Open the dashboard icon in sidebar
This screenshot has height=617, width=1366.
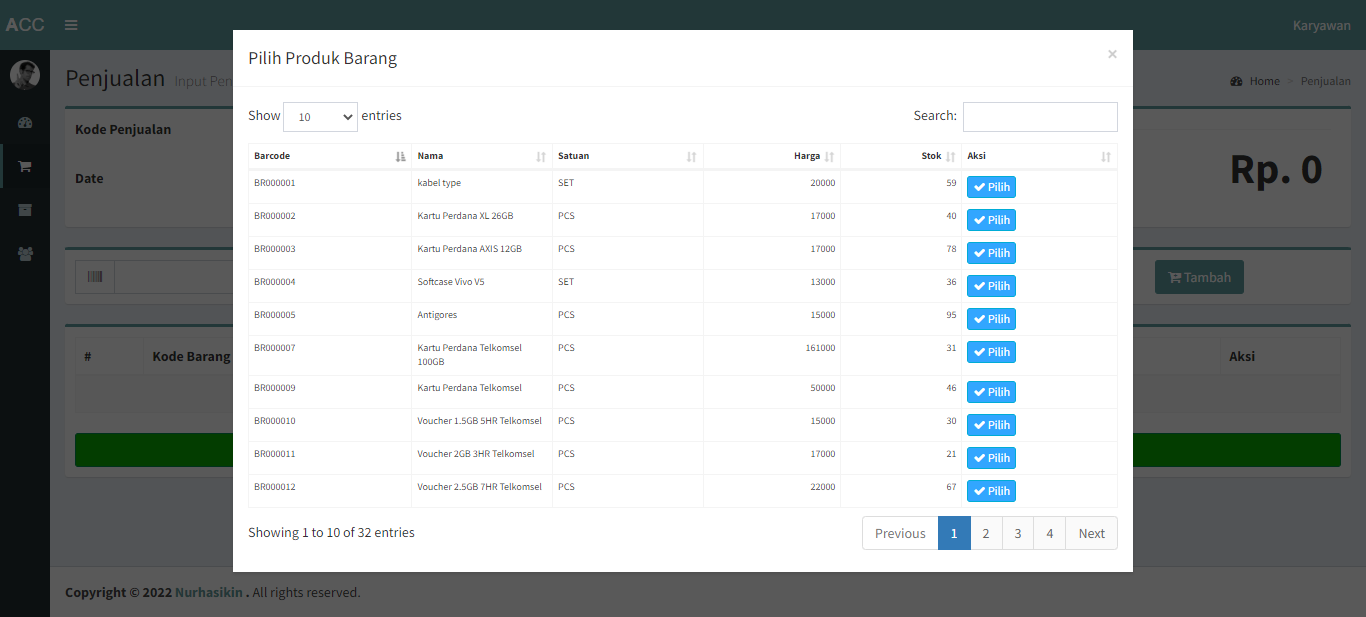point(25,123)
